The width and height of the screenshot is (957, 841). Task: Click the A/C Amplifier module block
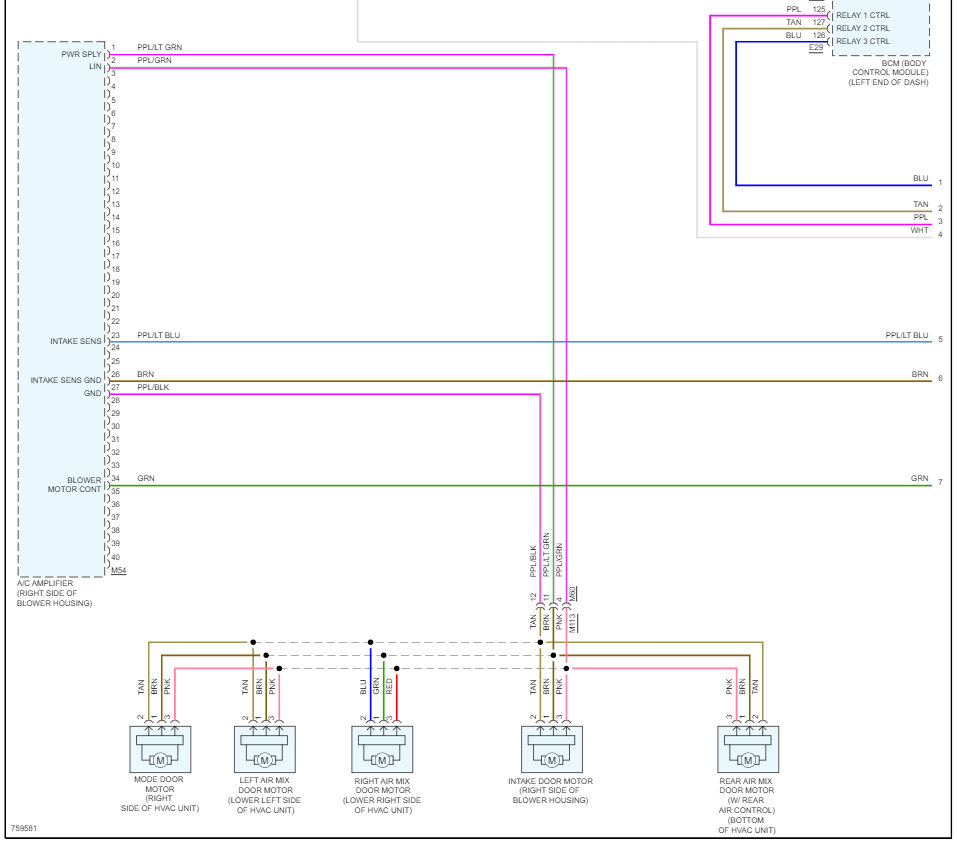[x=61, y=309]
